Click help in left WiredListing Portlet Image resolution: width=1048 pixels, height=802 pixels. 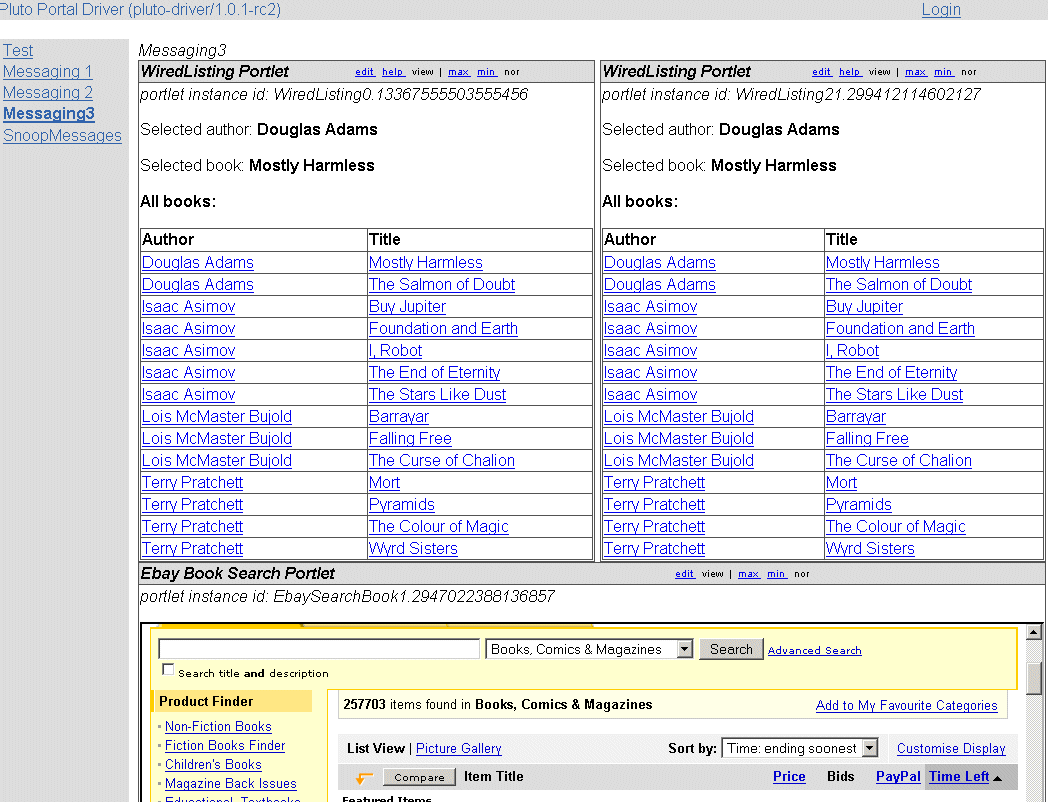[x=392, y=72]
